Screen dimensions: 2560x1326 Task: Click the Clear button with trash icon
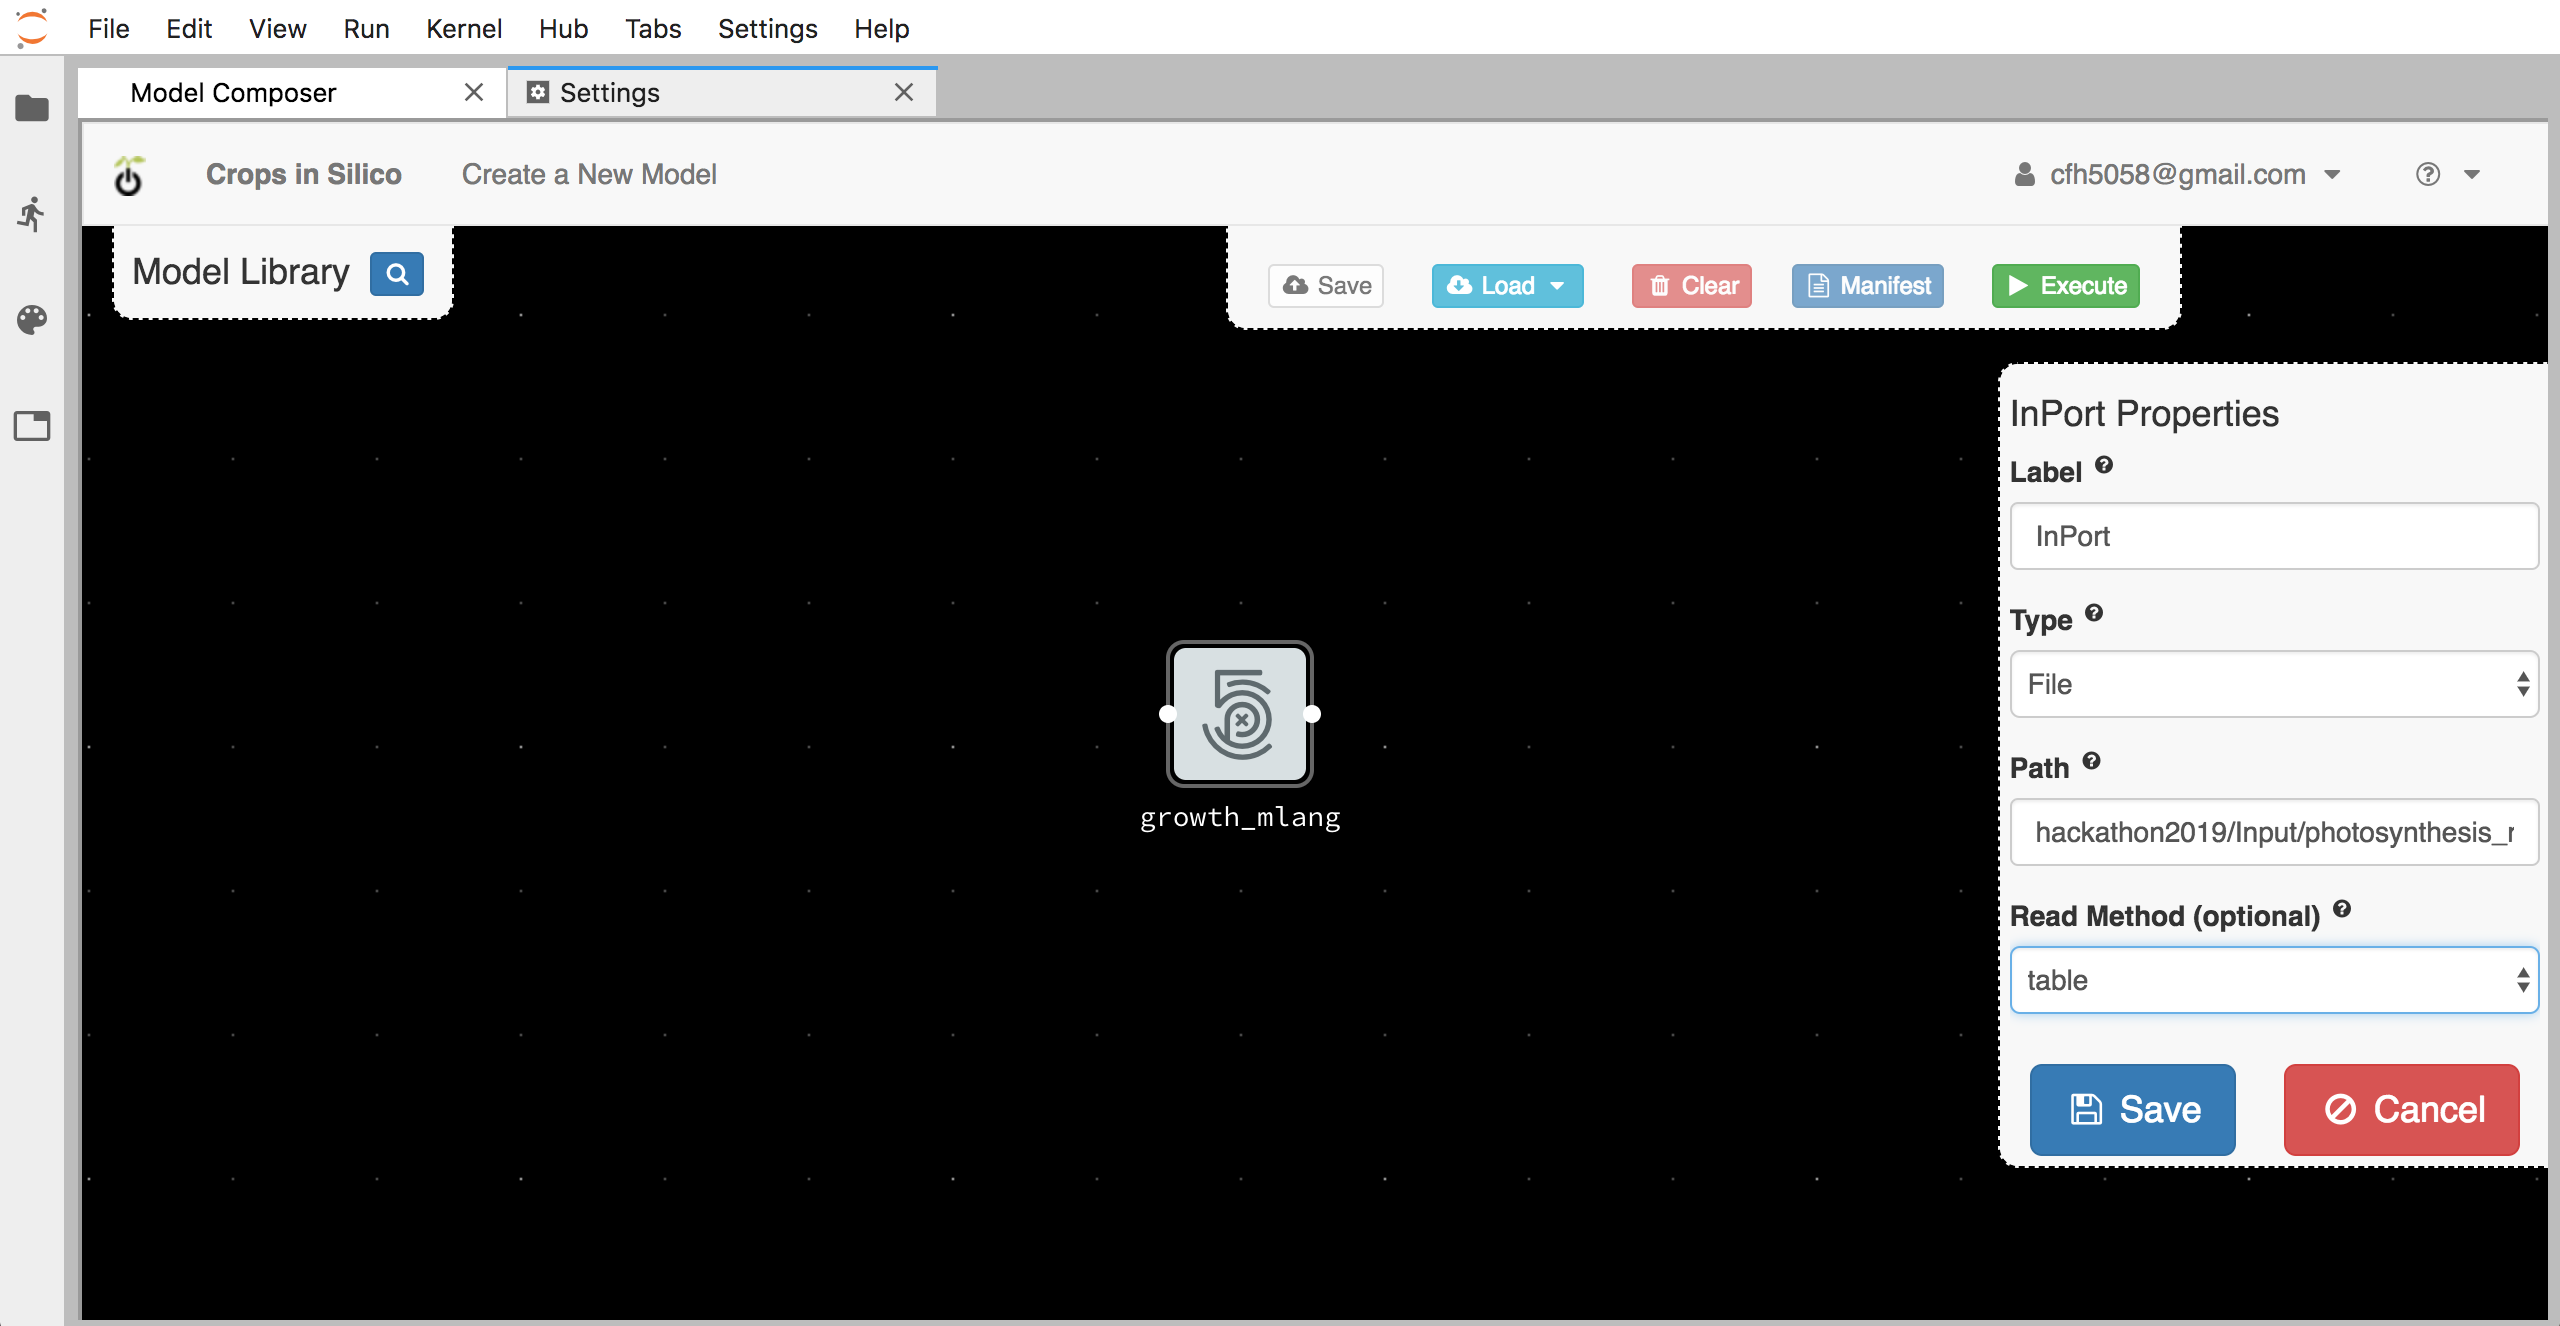coord(1691,284)
